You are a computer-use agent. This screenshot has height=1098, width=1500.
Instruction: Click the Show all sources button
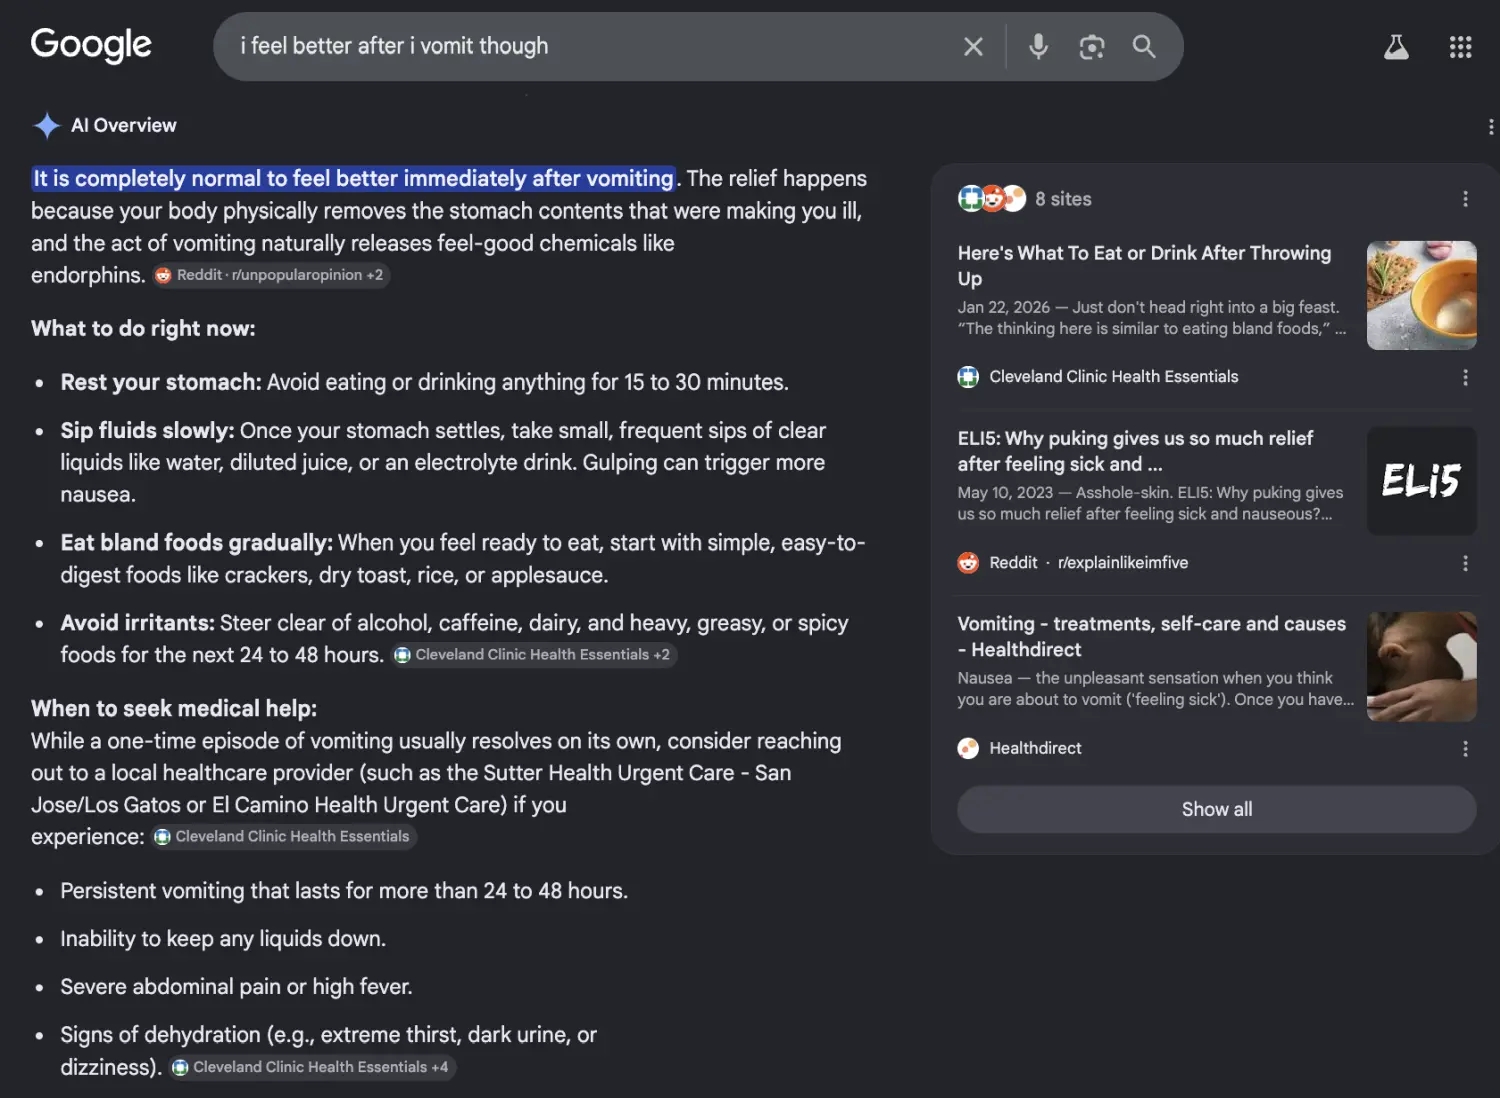(x=1216, y=809)
